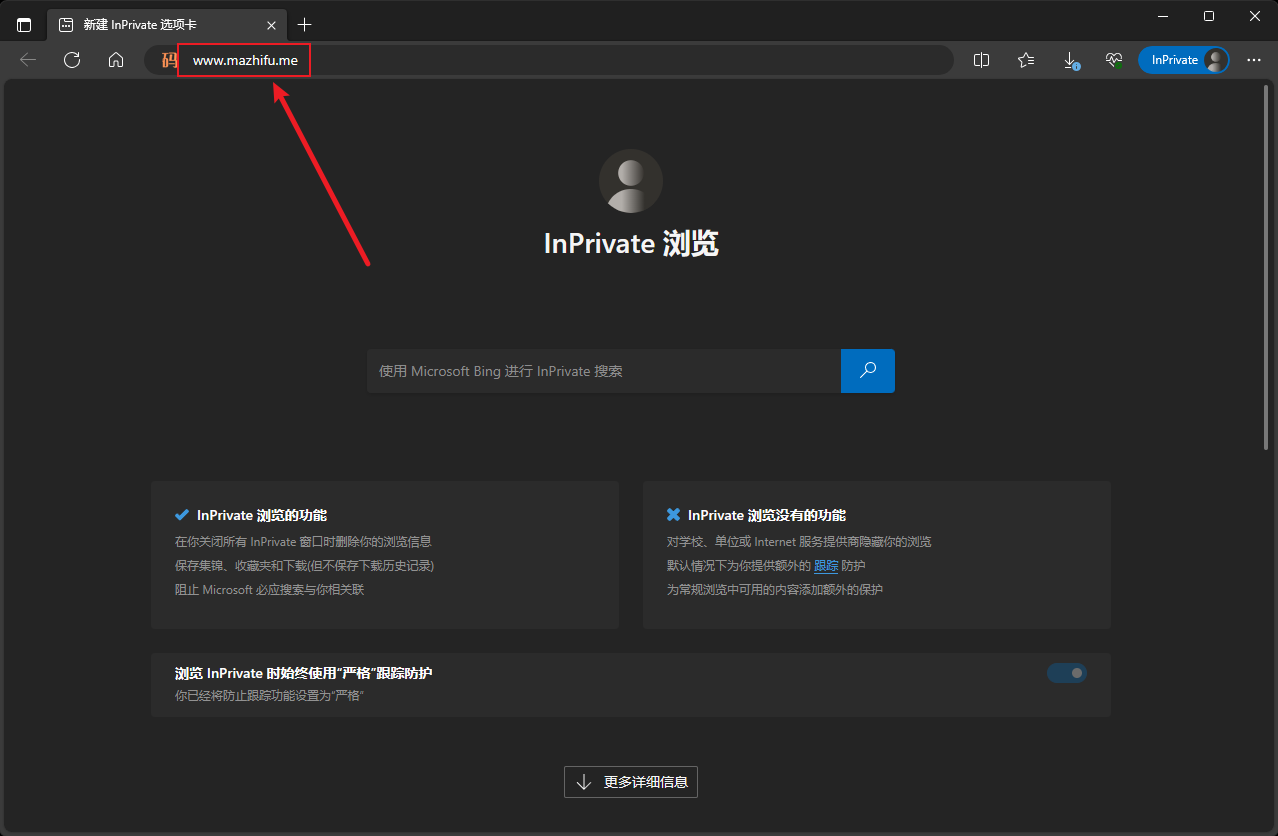Refresh the page with reload icon

(x=72, y=60)
